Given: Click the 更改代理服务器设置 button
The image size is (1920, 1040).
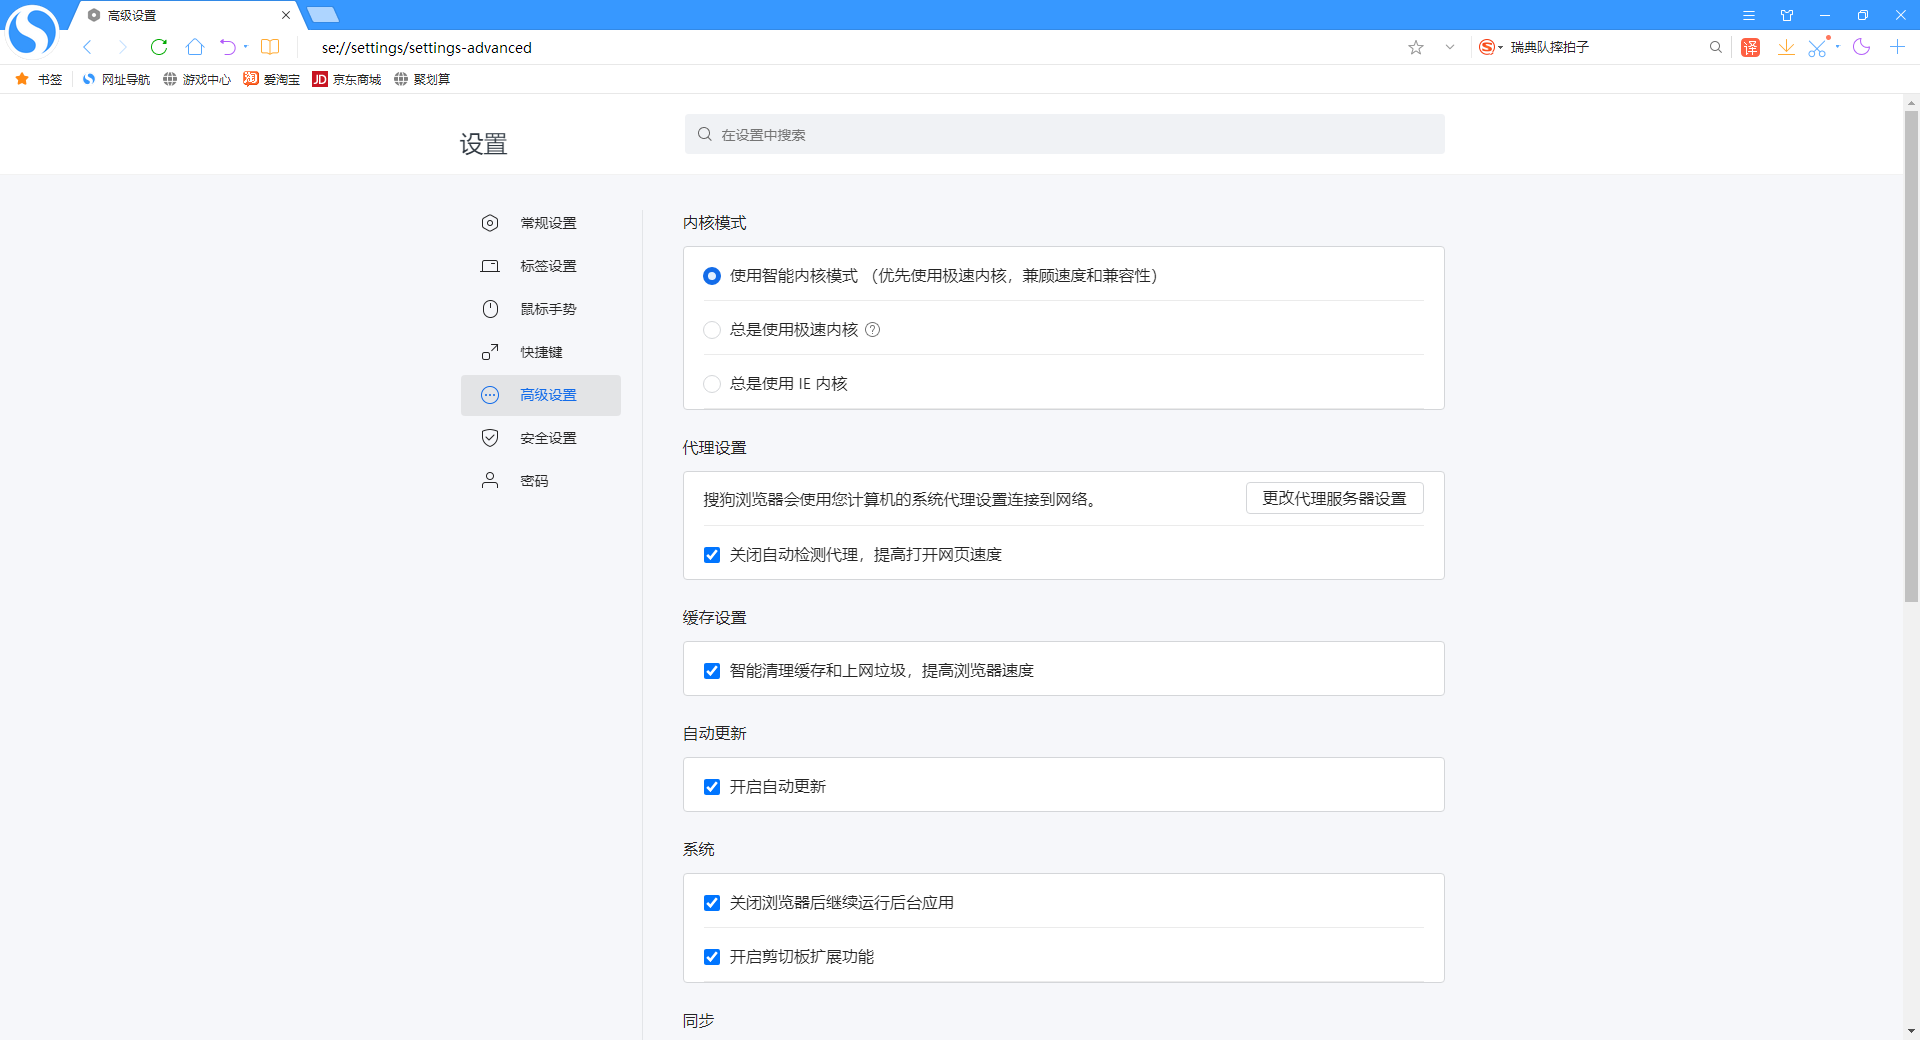Looking at the screenshot, I should coord(1334,498).
